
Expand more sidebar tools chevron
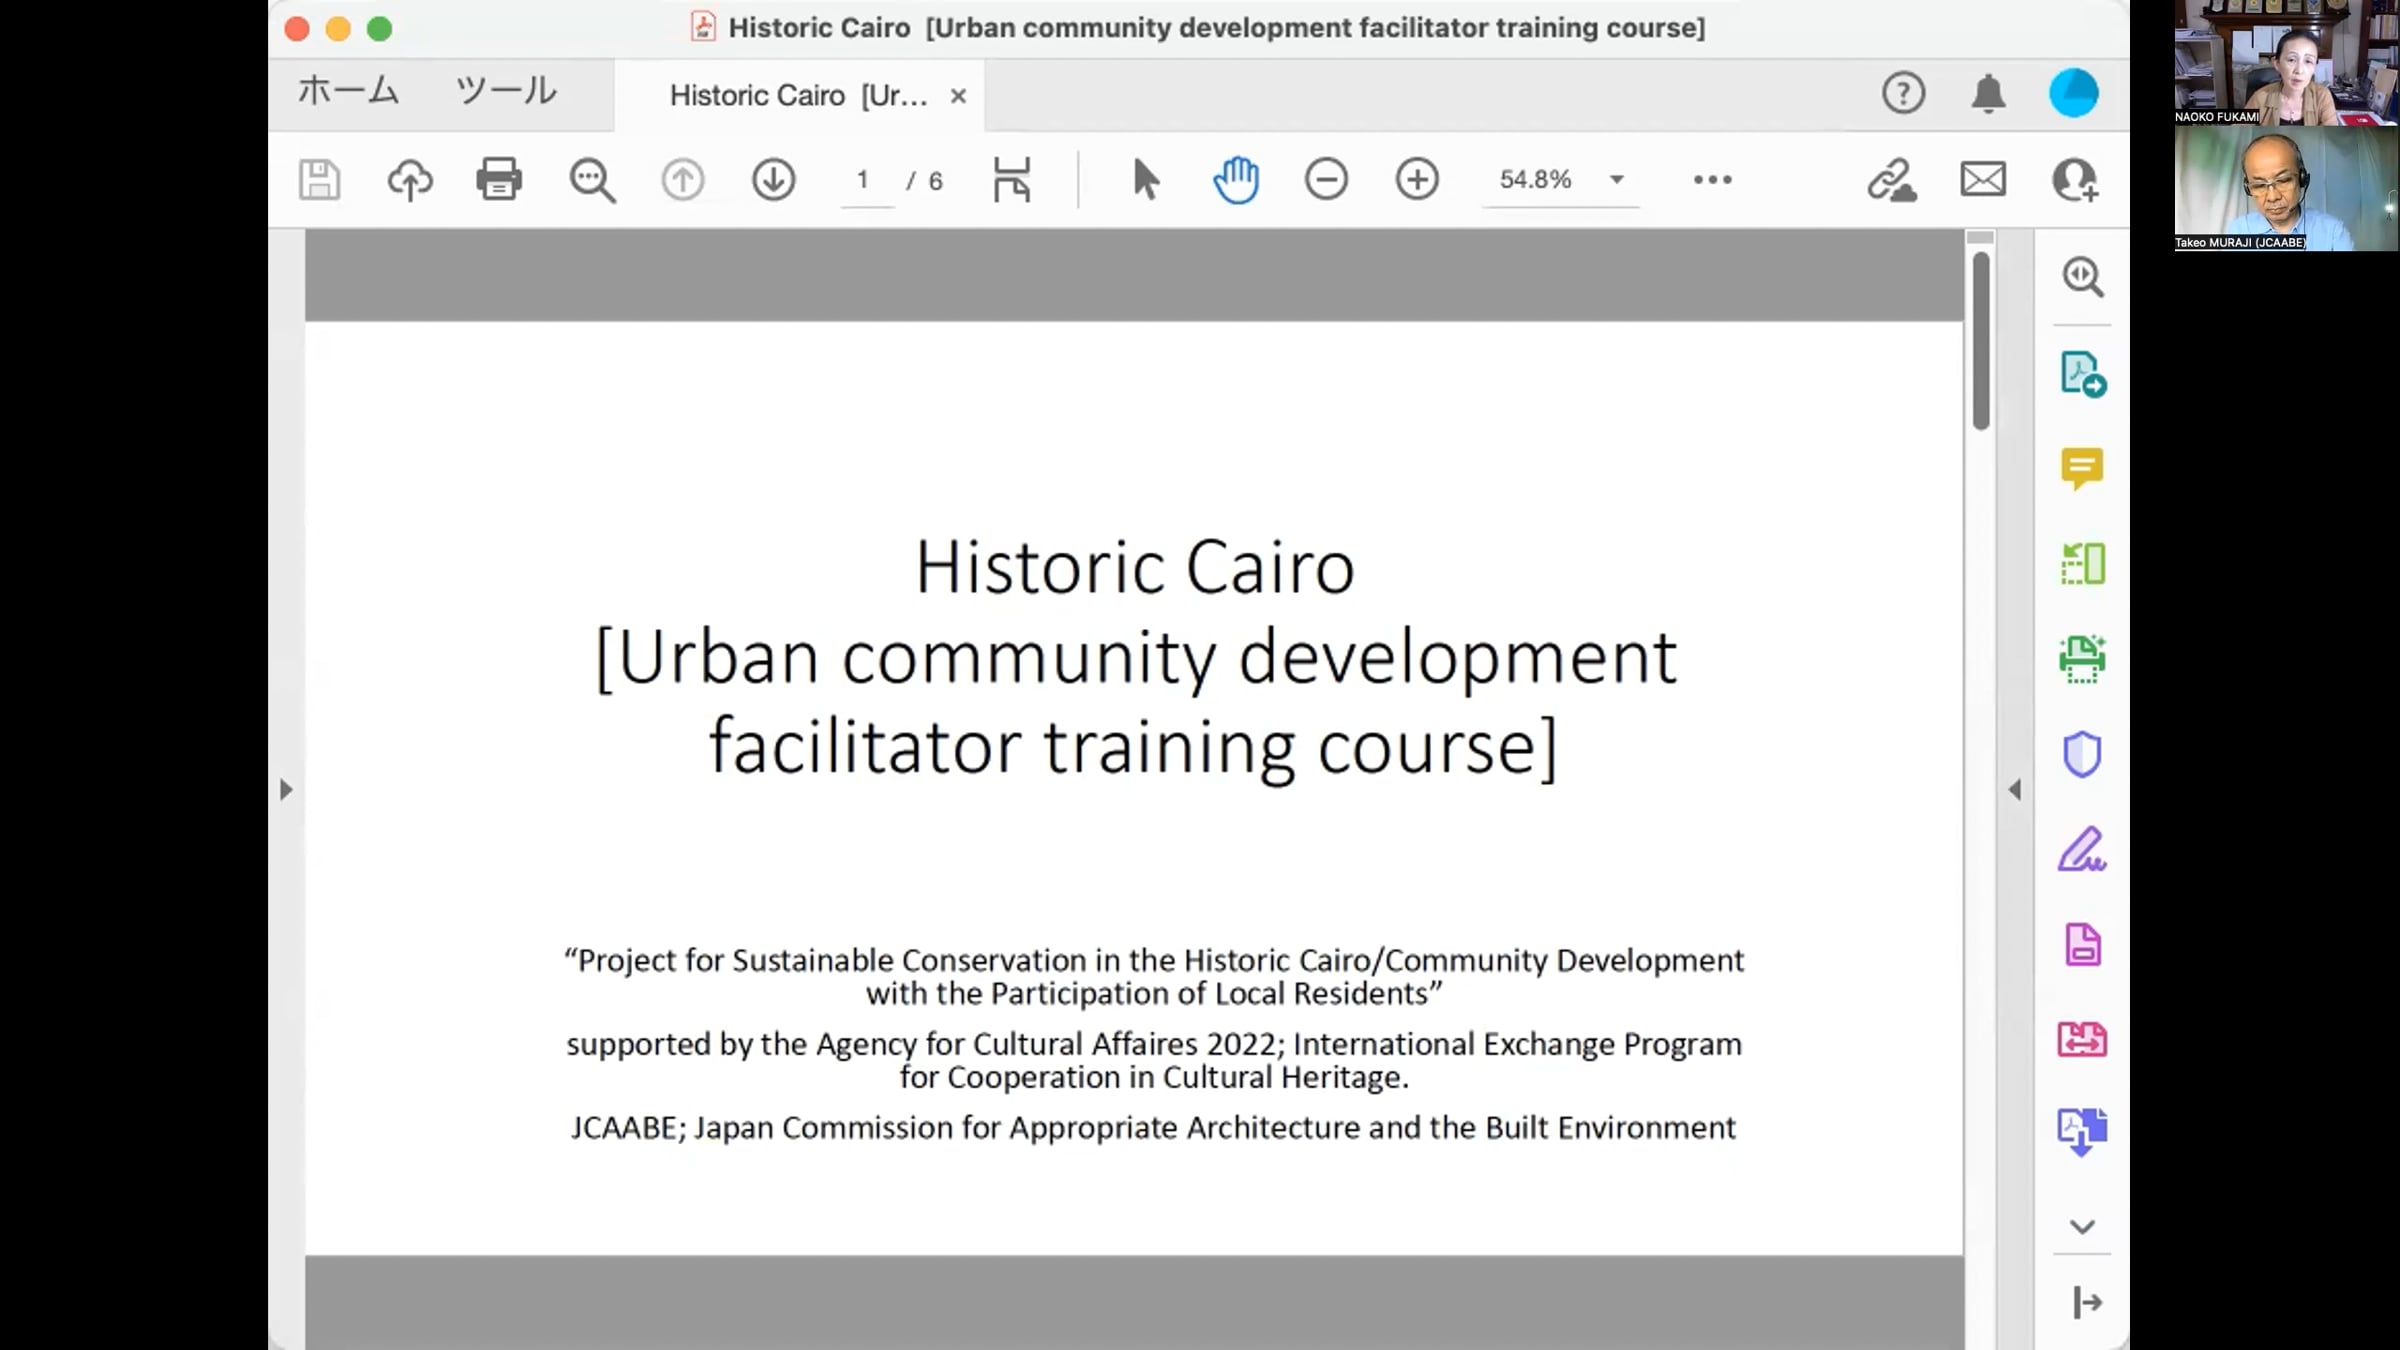2082,1227
